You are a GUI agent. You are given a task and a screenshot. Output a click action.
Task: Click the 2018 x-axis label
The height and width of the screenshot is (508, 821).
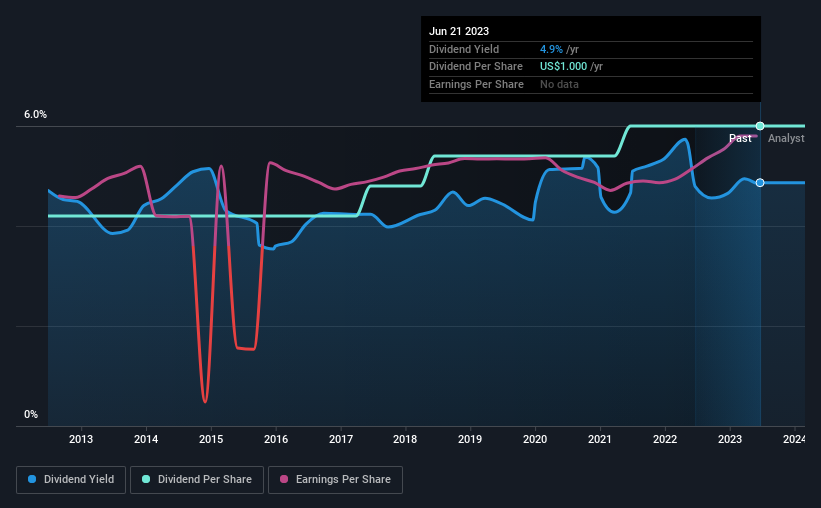[405, 439]
